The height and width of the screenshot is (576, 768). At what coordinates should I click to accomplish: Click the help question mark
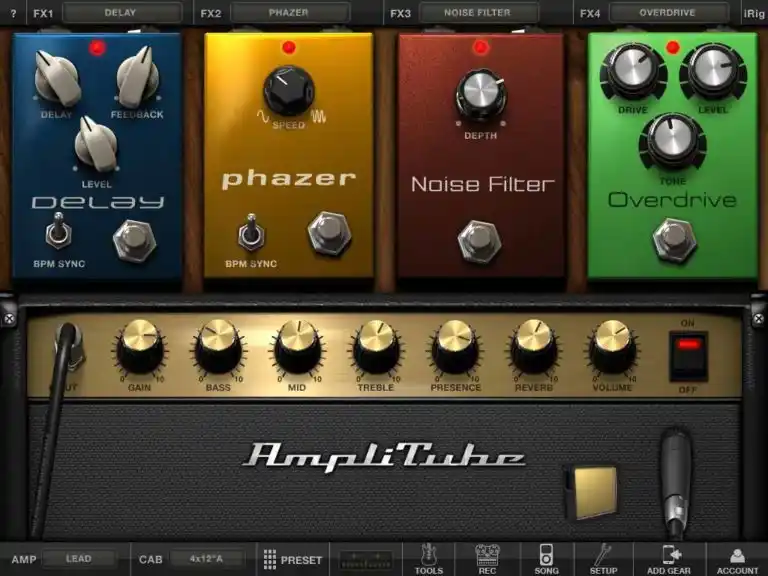coord(13,14)
